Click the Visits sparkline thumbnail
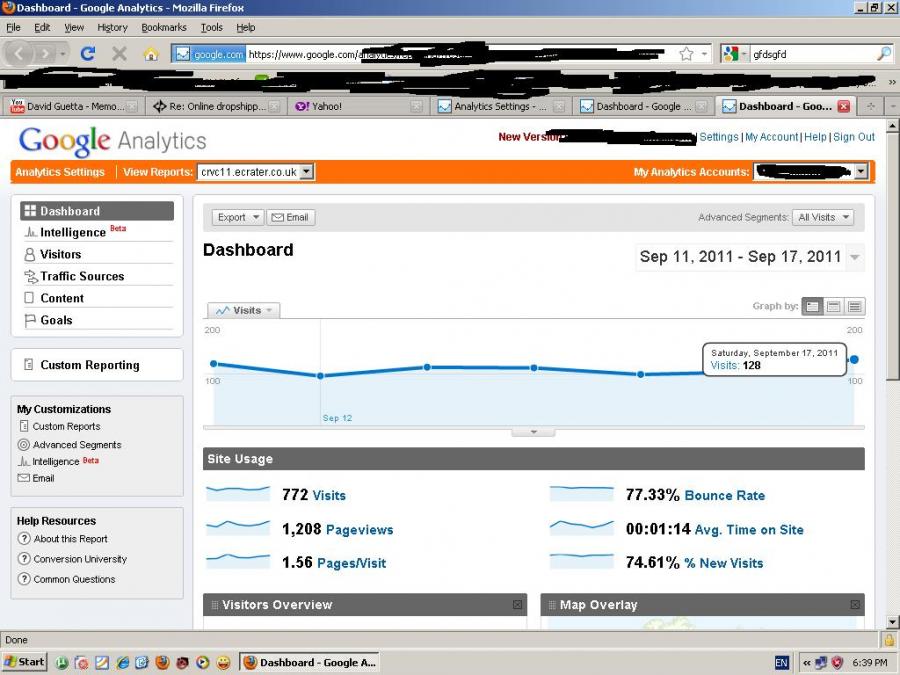 pos(238,494)
